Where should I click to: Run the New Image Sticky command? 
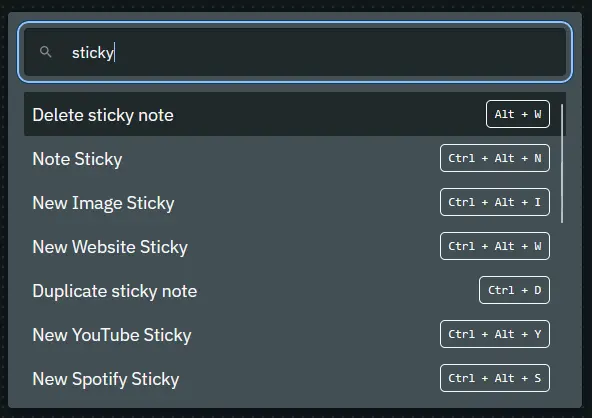(x=295, y=202)
